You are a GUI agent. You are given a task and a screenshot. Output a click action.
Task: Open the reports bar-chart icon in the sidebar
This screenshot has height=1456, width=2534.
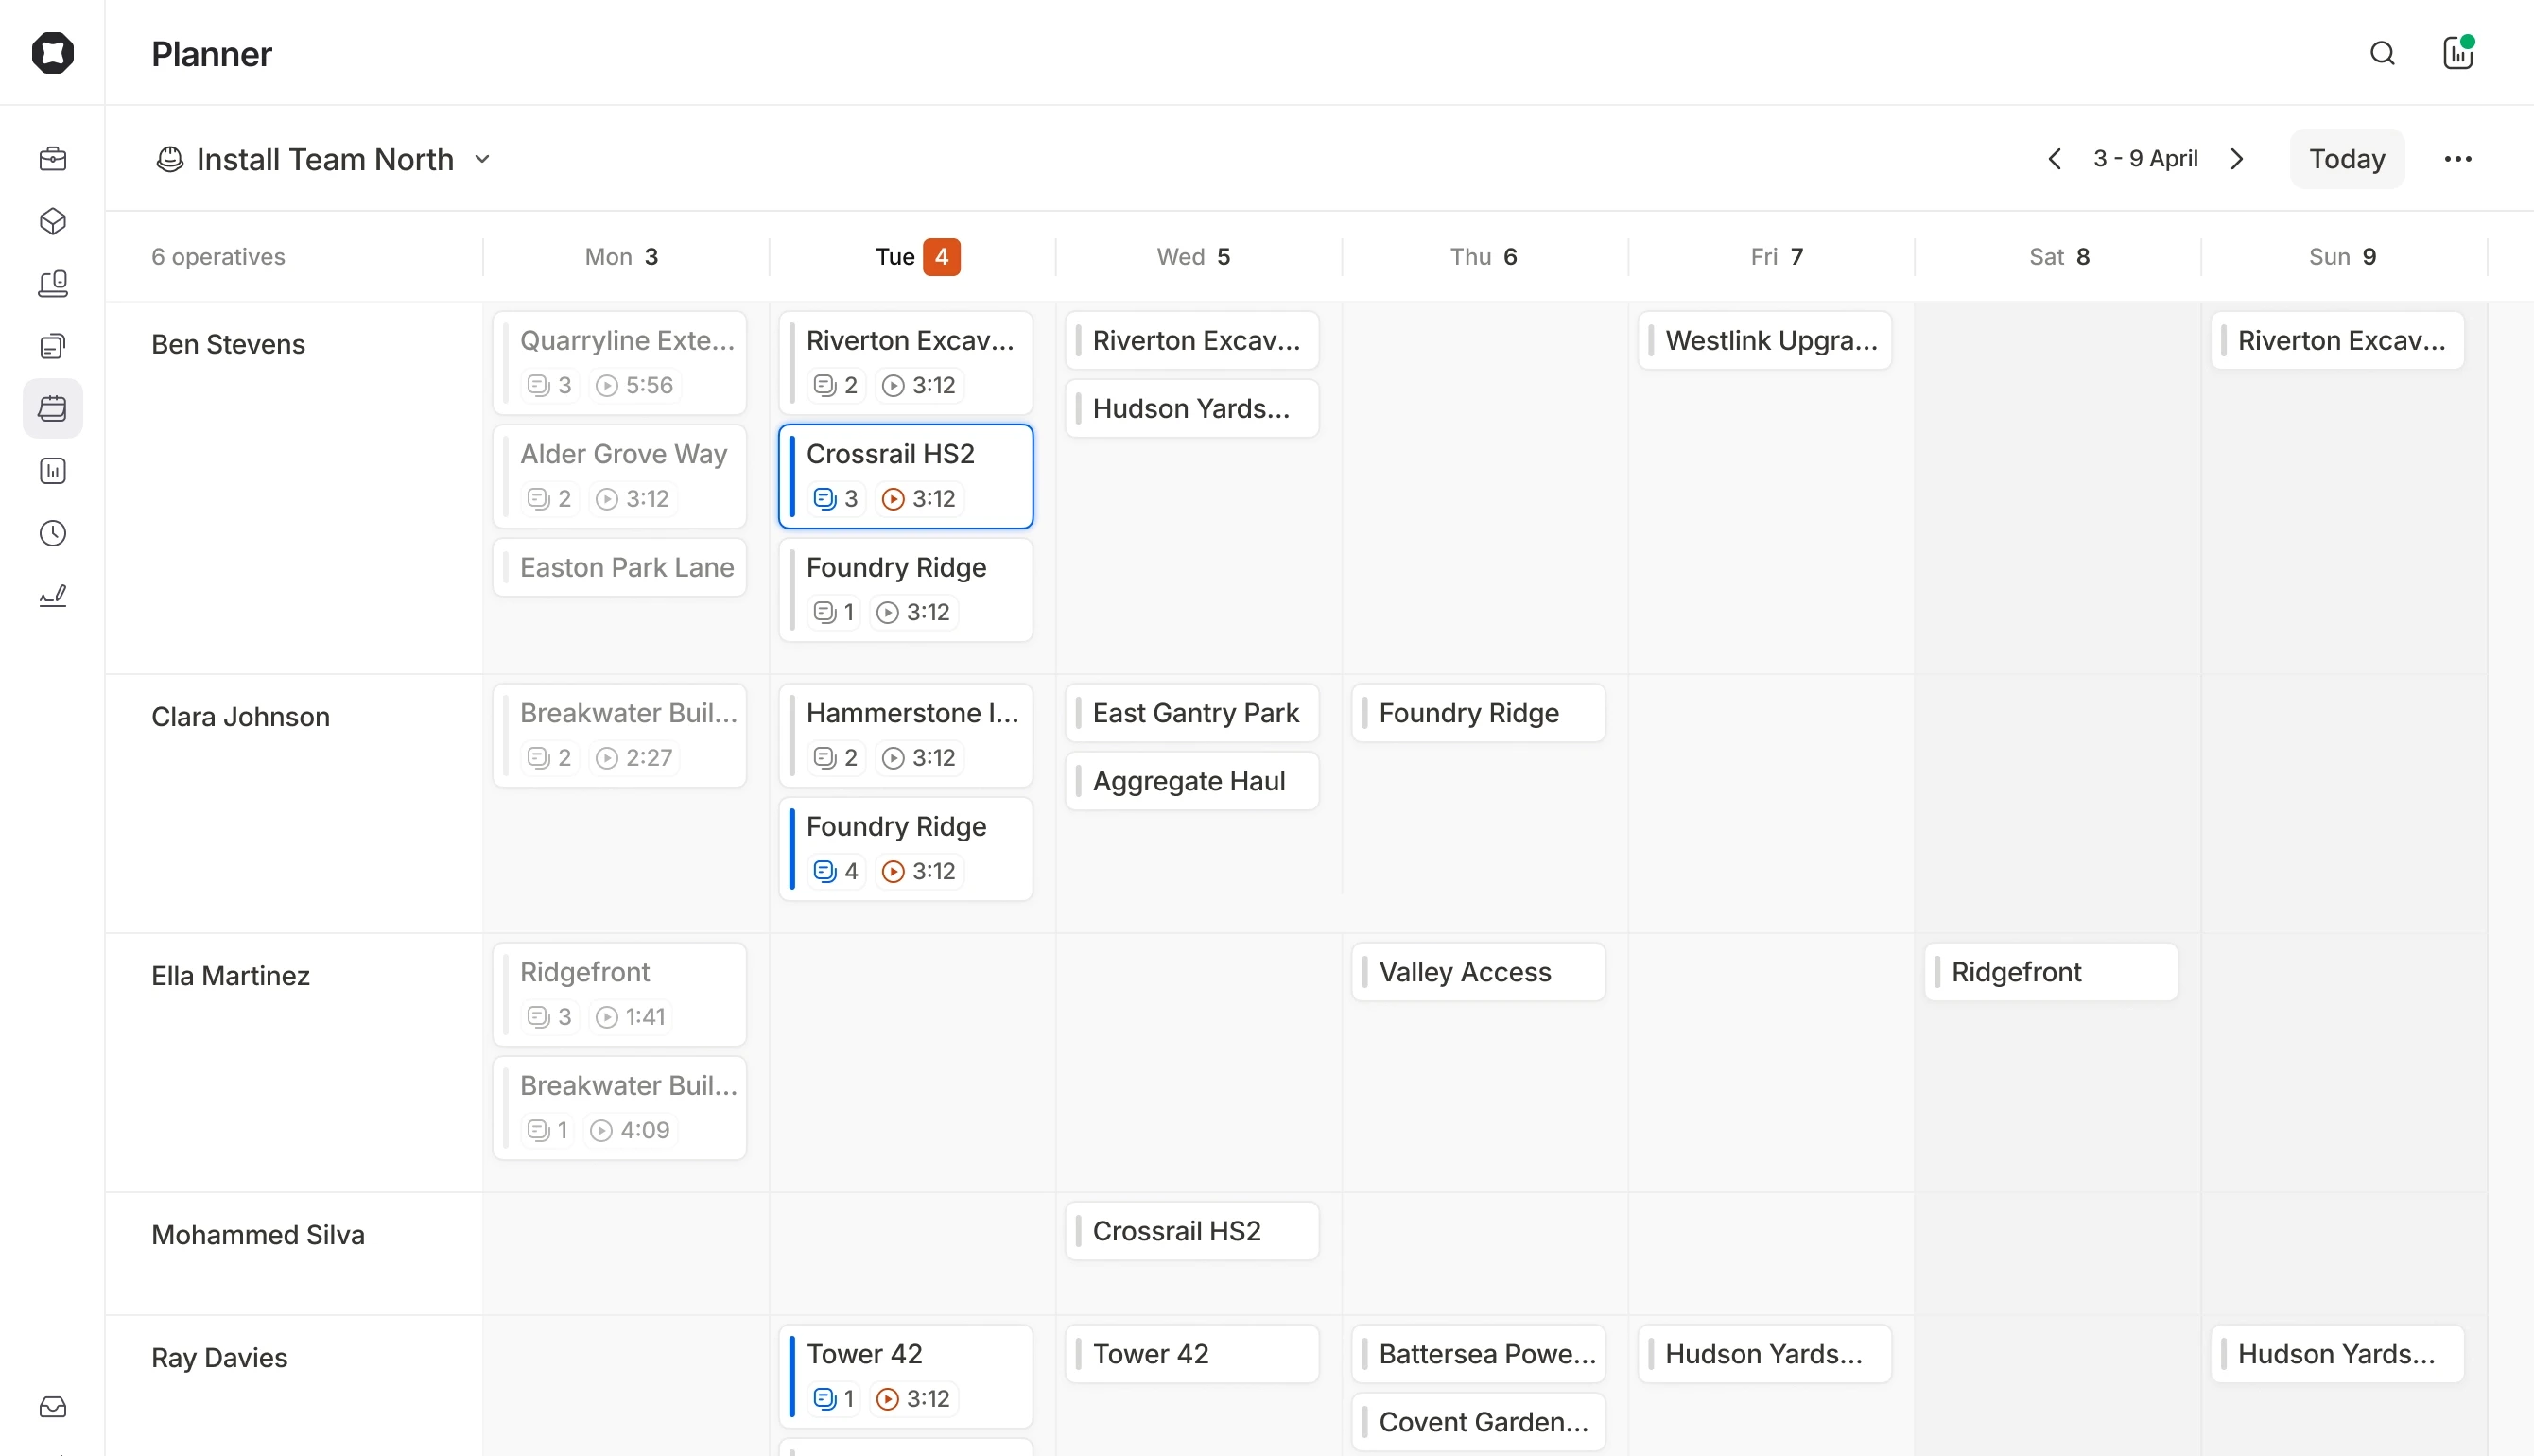click(52, 470)
